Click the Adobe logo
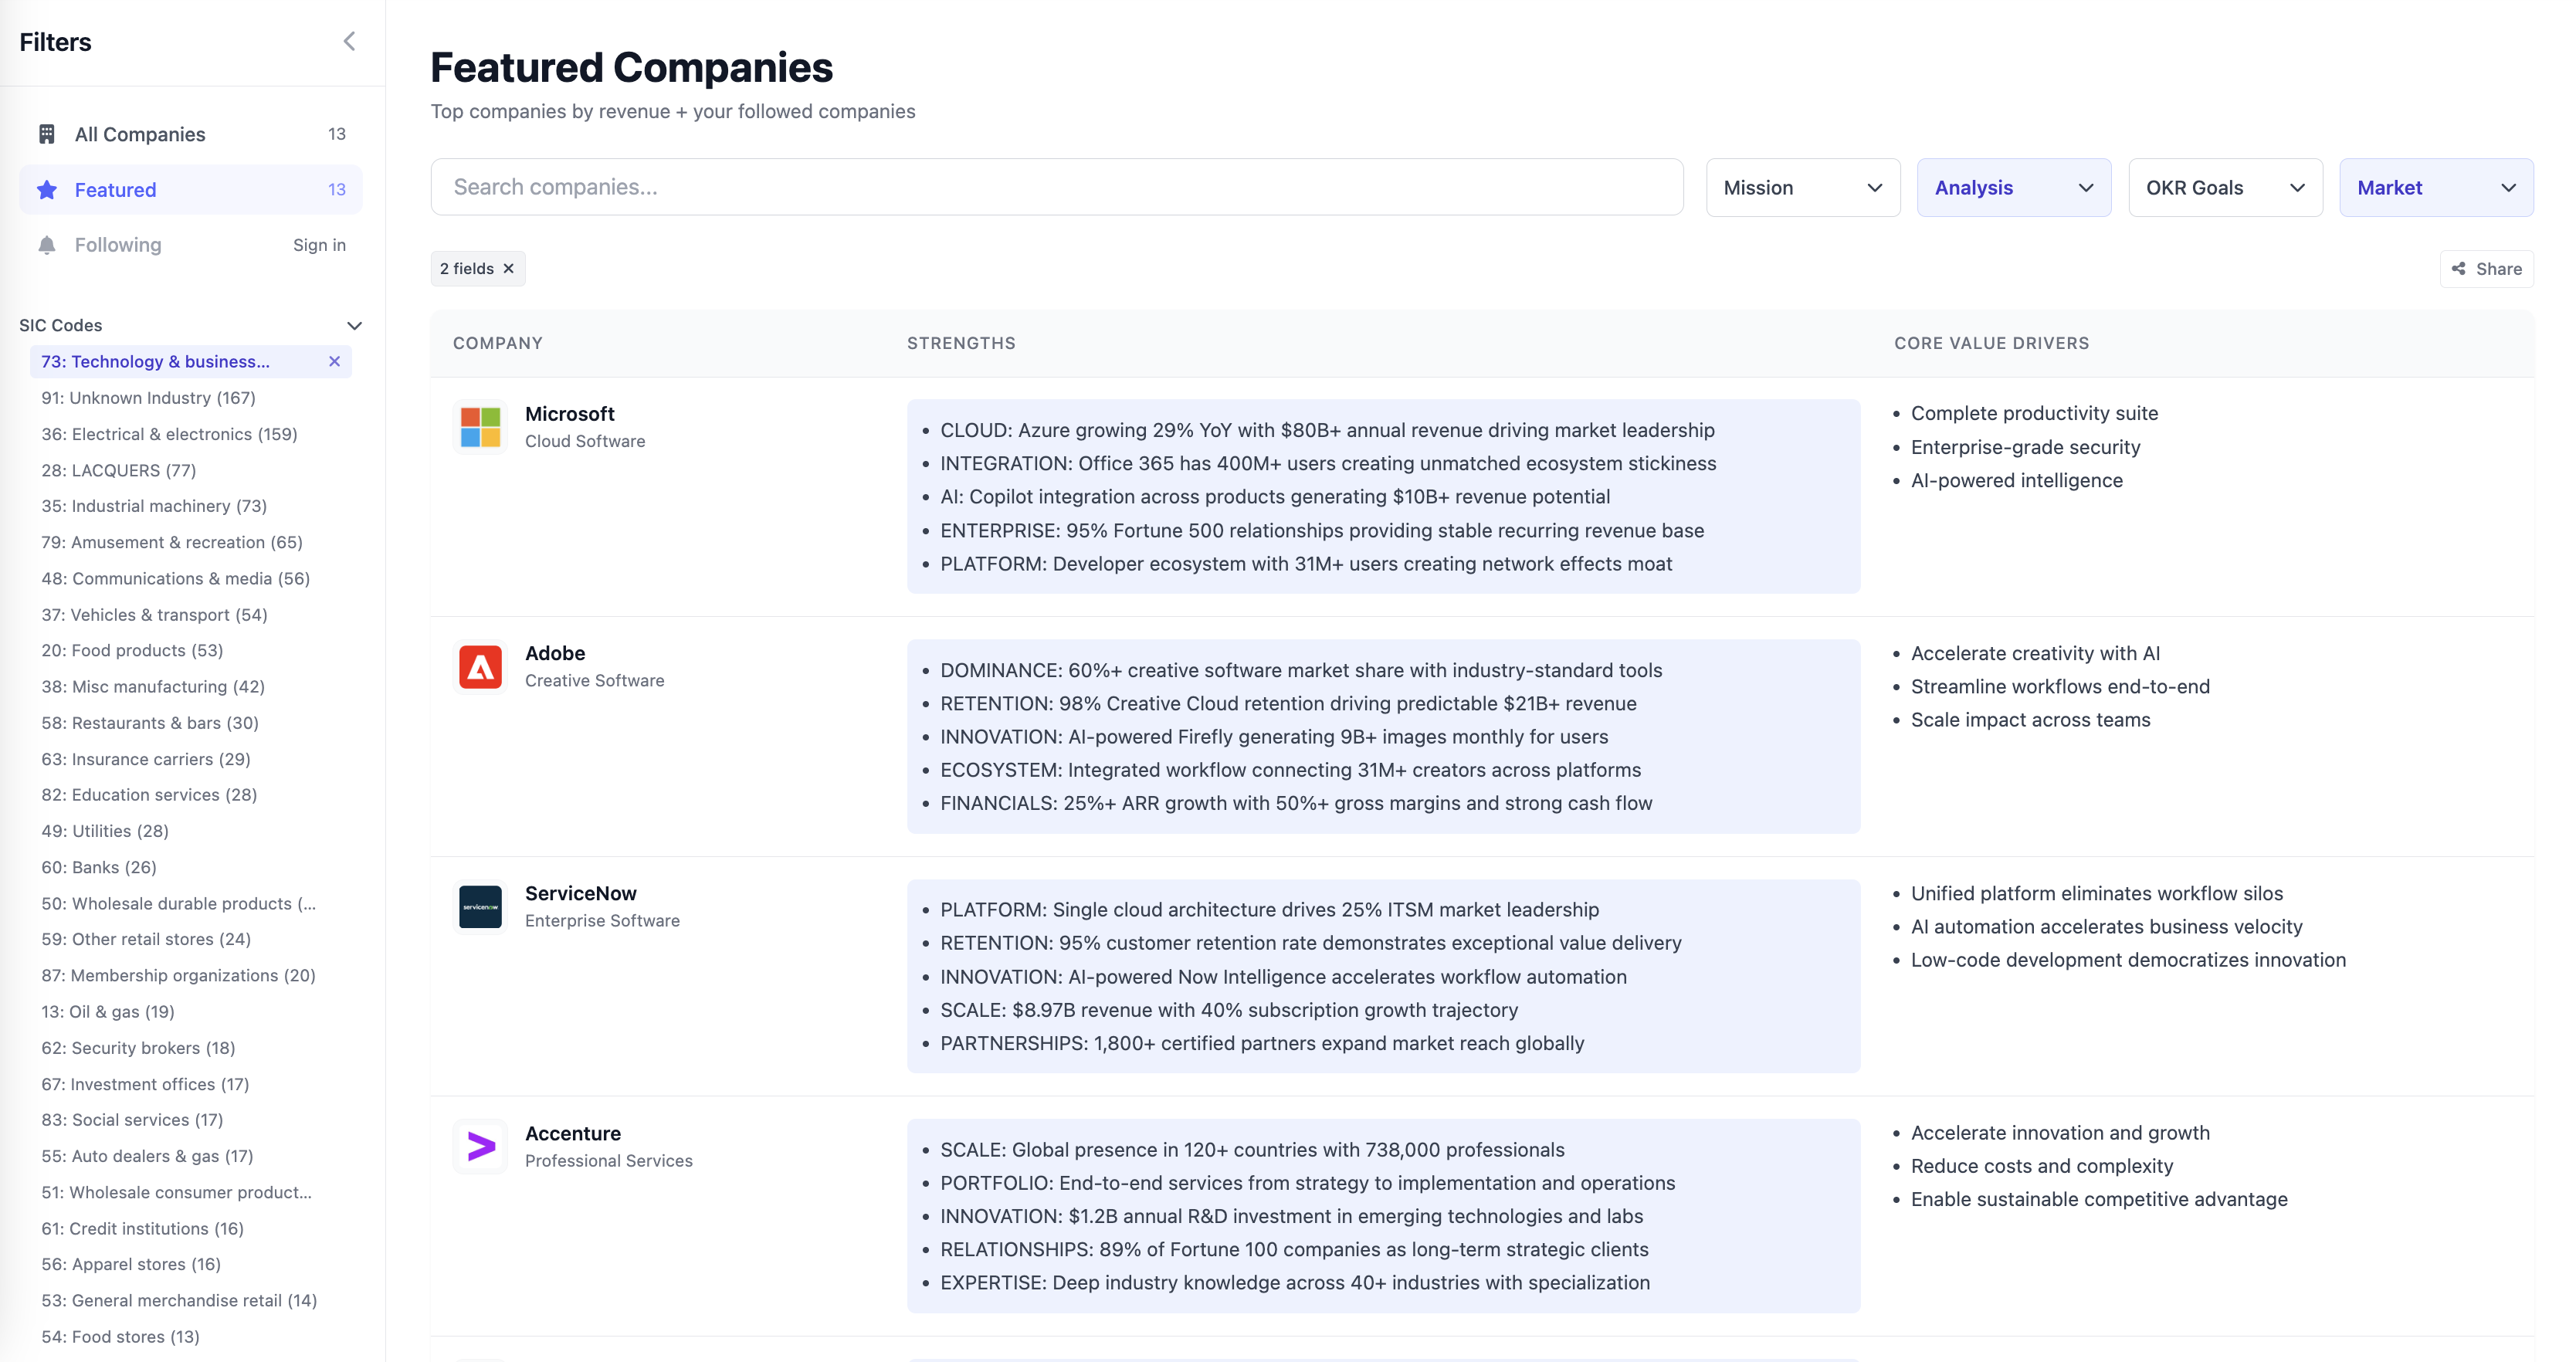The image size is (2576, 1362). point(480,667)
